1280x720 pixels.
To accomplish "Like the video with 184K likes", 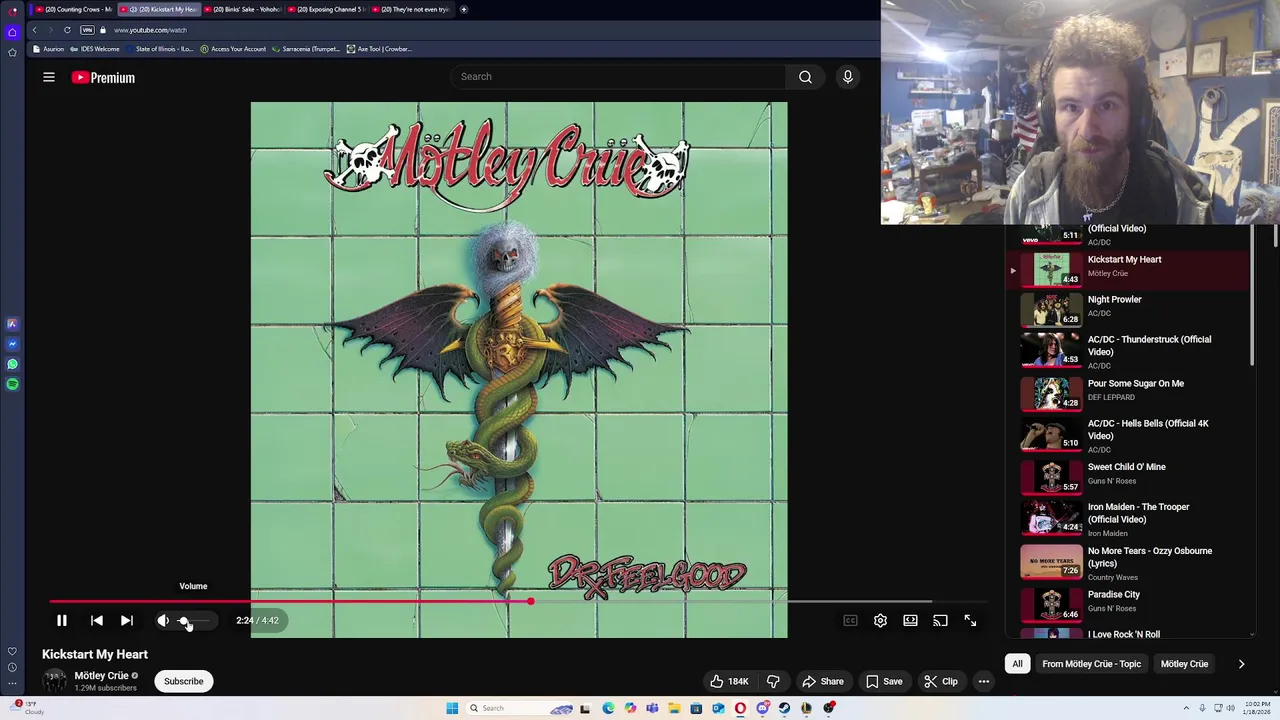I will click(x=729, y=681).
